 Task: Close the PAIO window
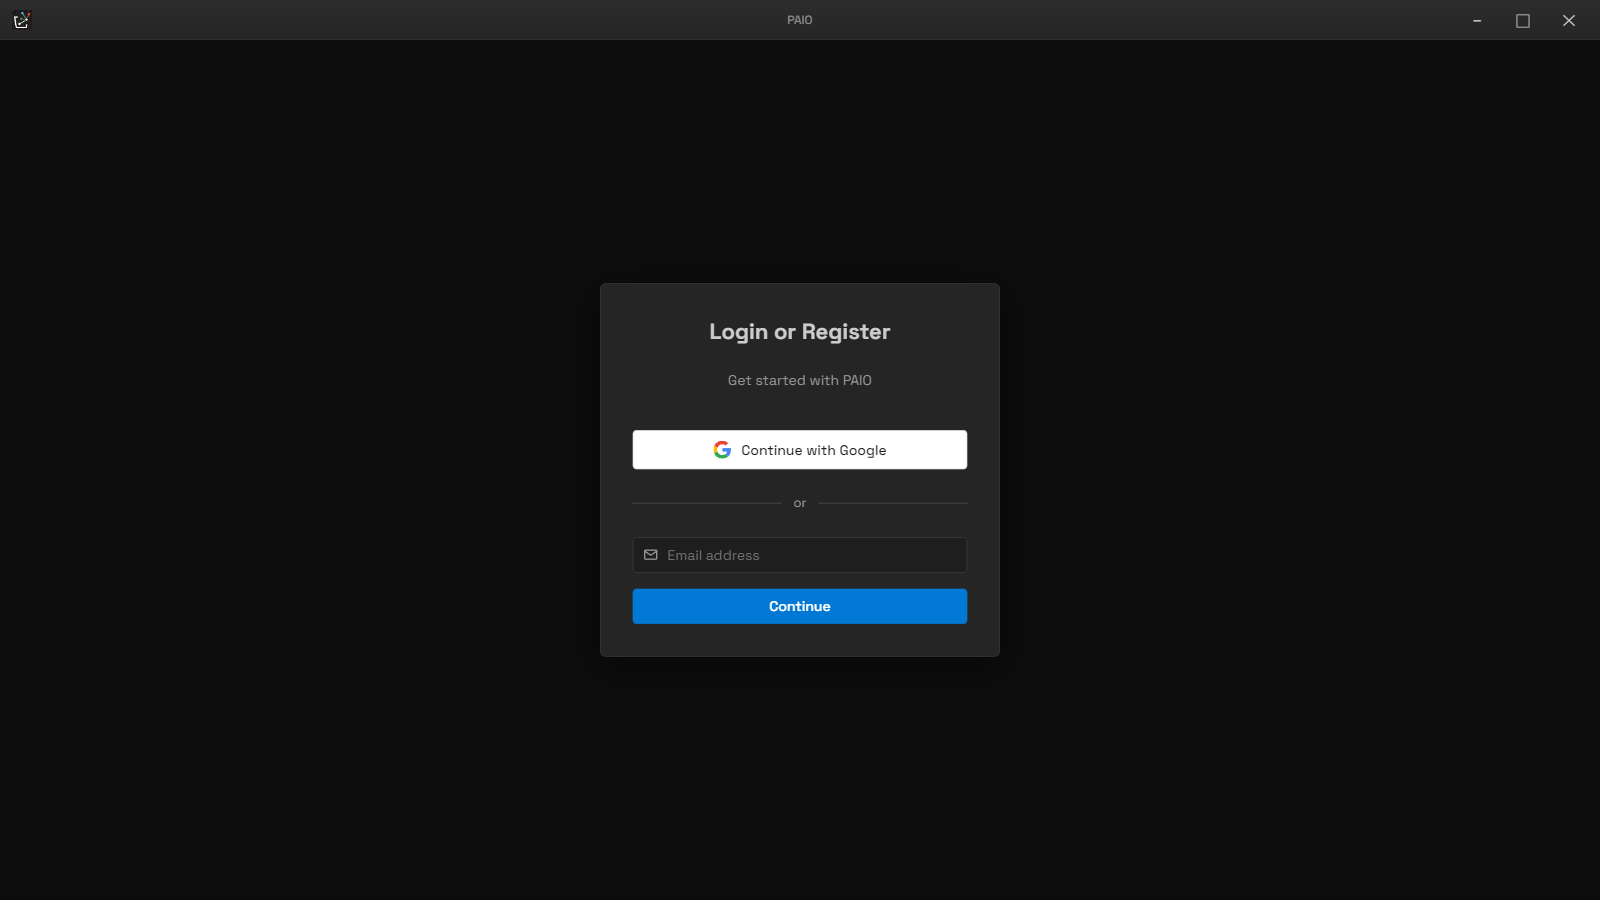[1569, 20]
